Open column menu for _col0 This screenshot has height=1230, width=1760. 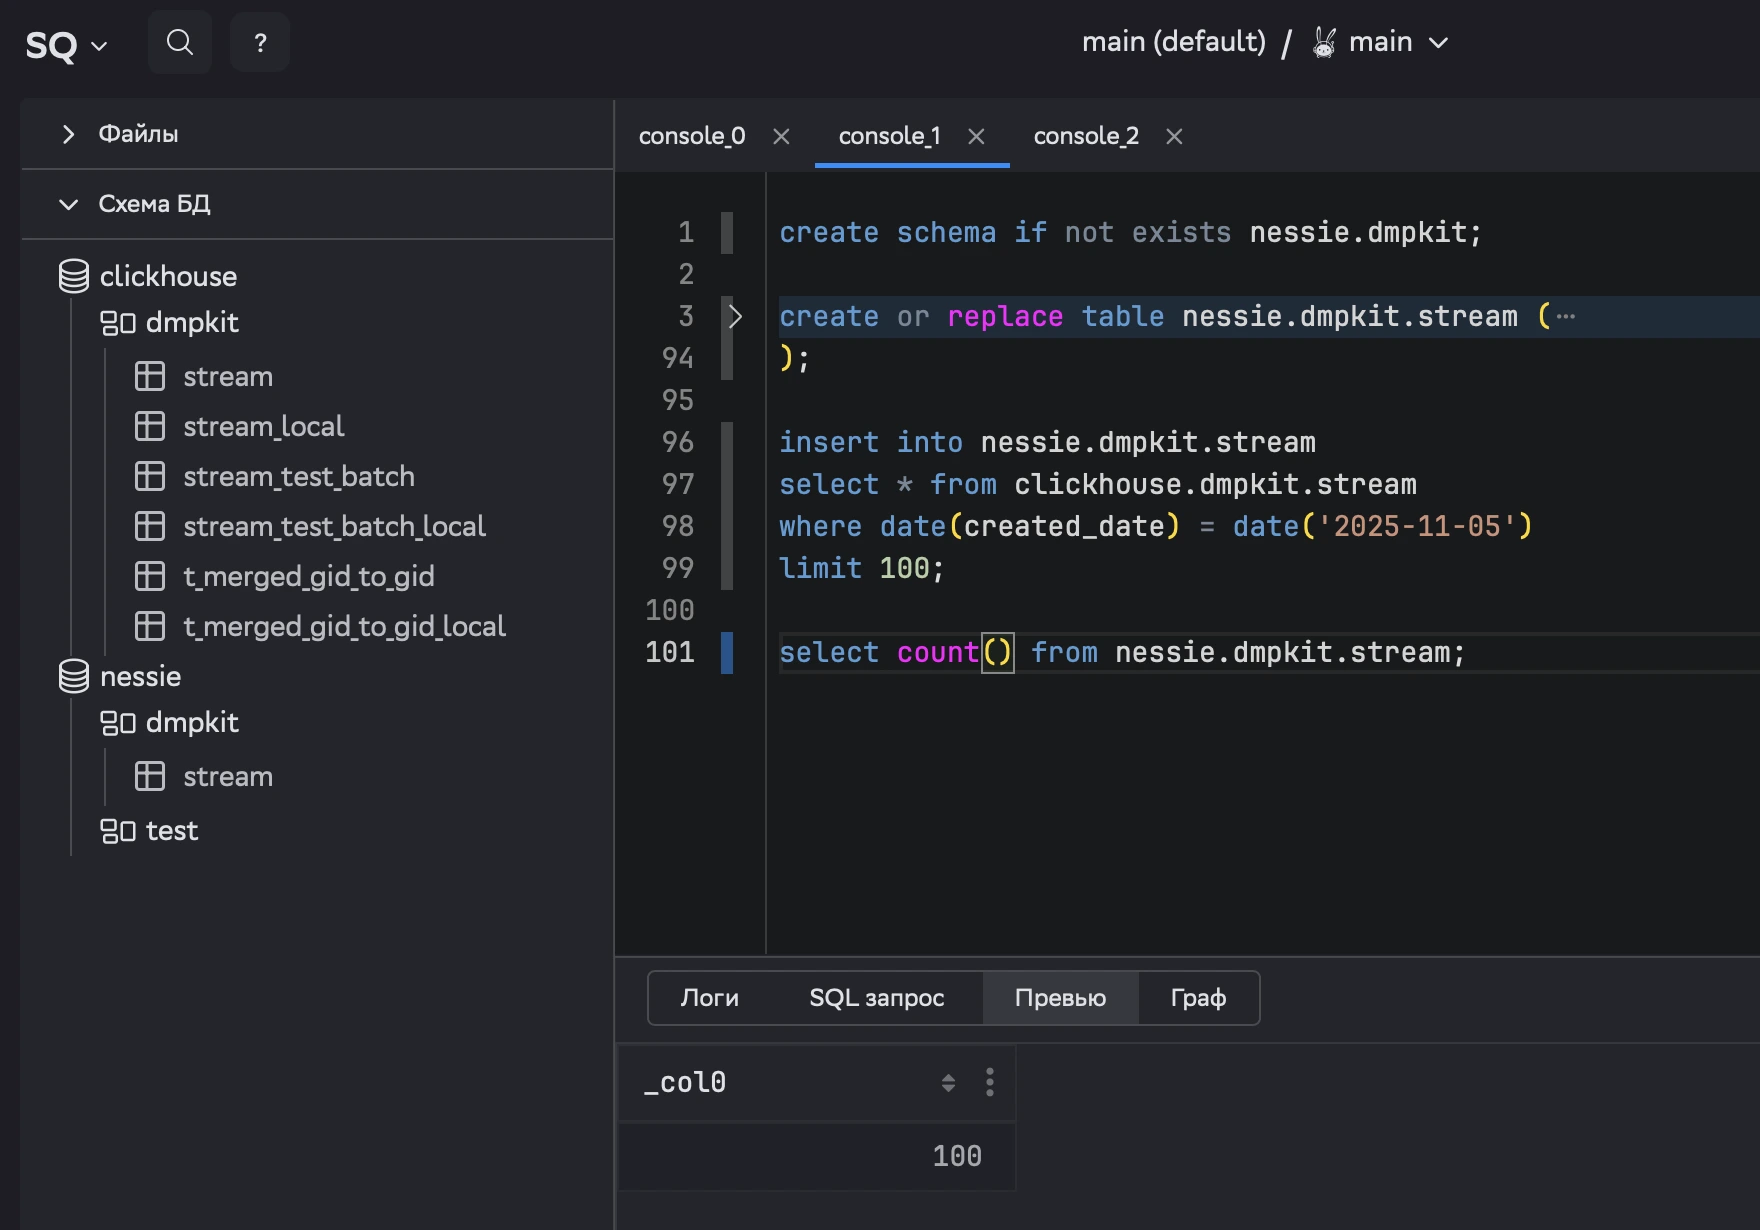coord(989,1082)
